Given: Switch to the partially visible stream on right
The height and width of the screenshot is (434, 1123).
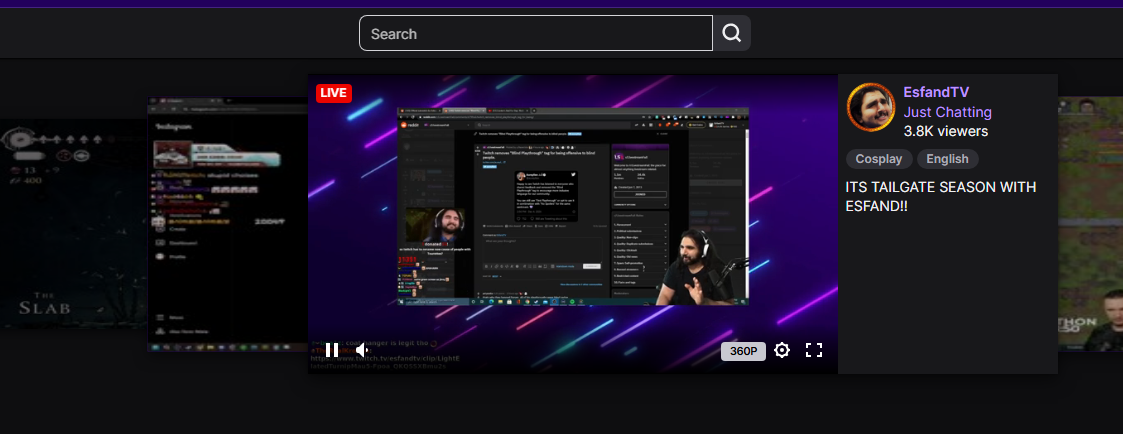Looking at the screenshot, I should click(1090, 223).
